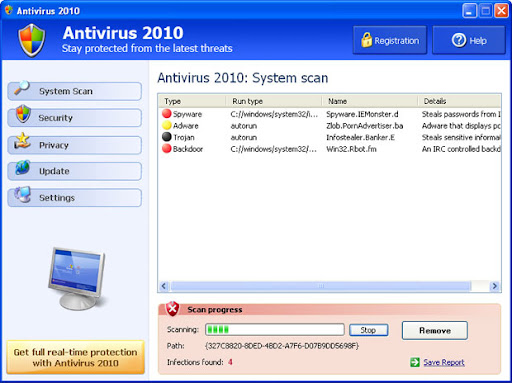Click the green arrow Save Report icon
512x383 pixels.
click(415, 362)
